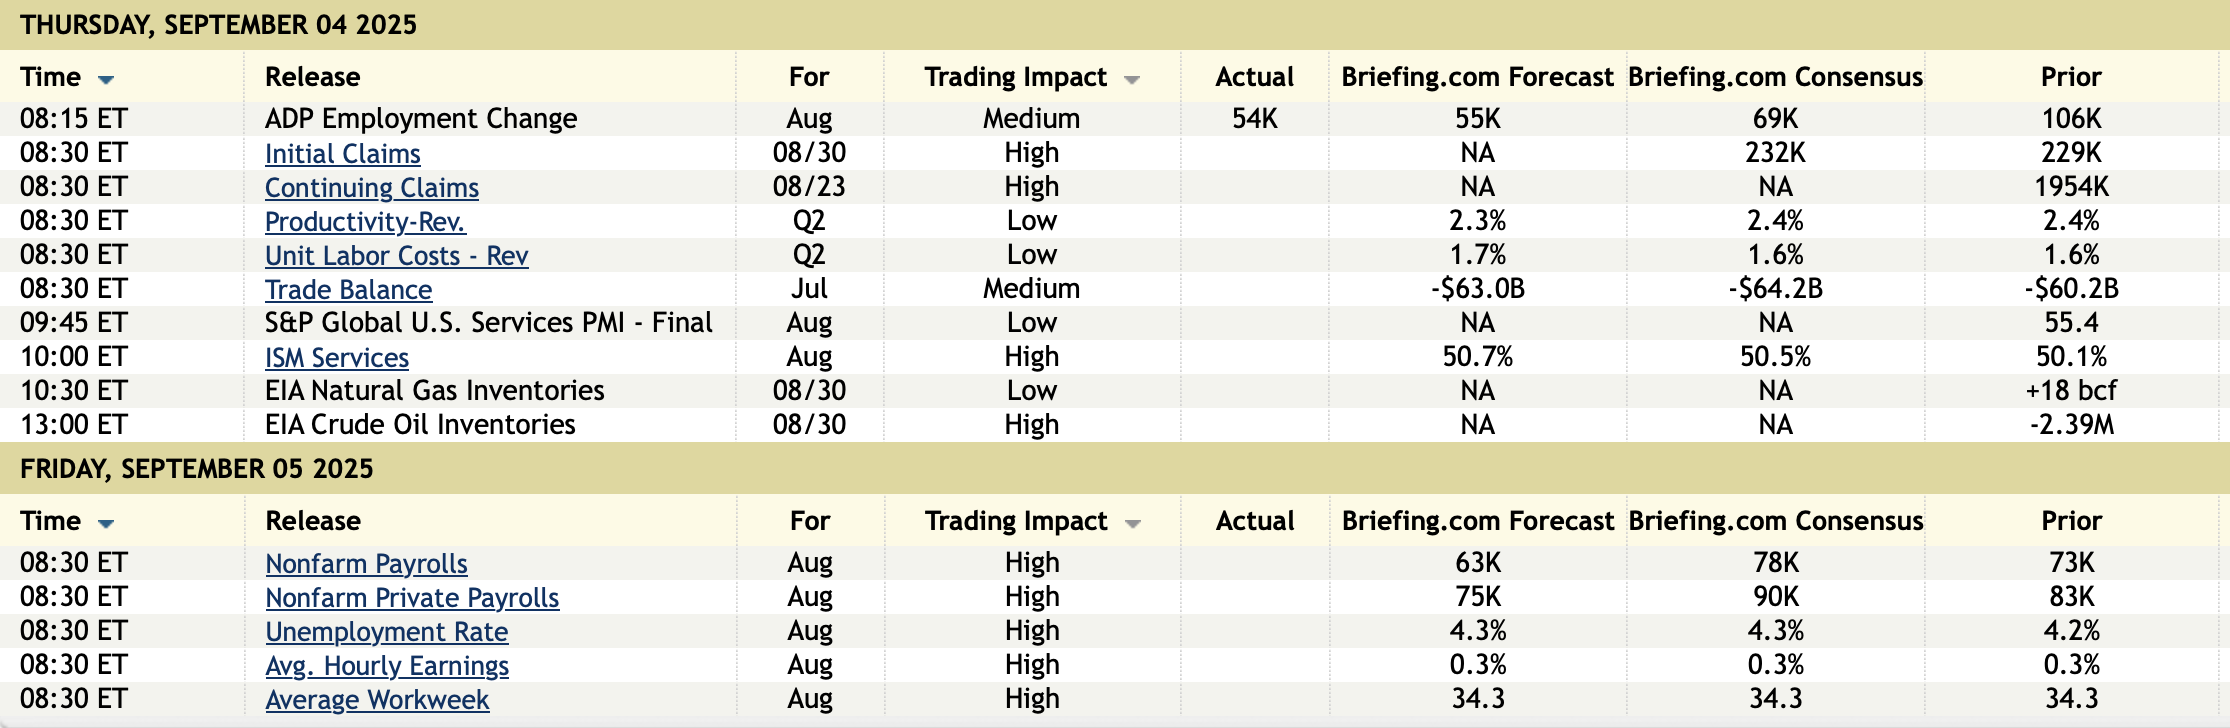Click the Trading Impact sort arrow for Friday

pyautogui.click(x=1133, y=523)
